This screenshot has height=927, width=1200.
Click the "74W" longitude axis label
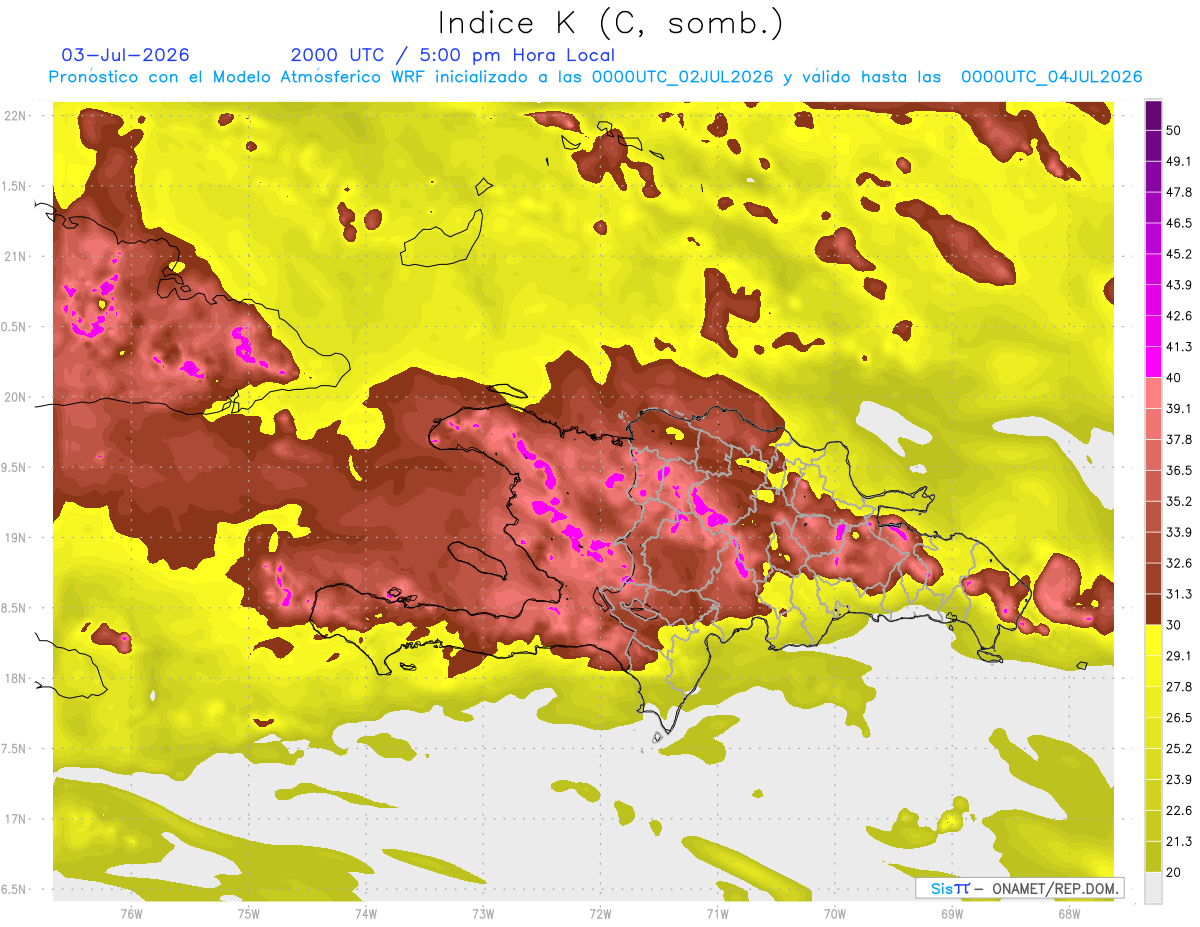pyautogui.click(x=365, y=913)
